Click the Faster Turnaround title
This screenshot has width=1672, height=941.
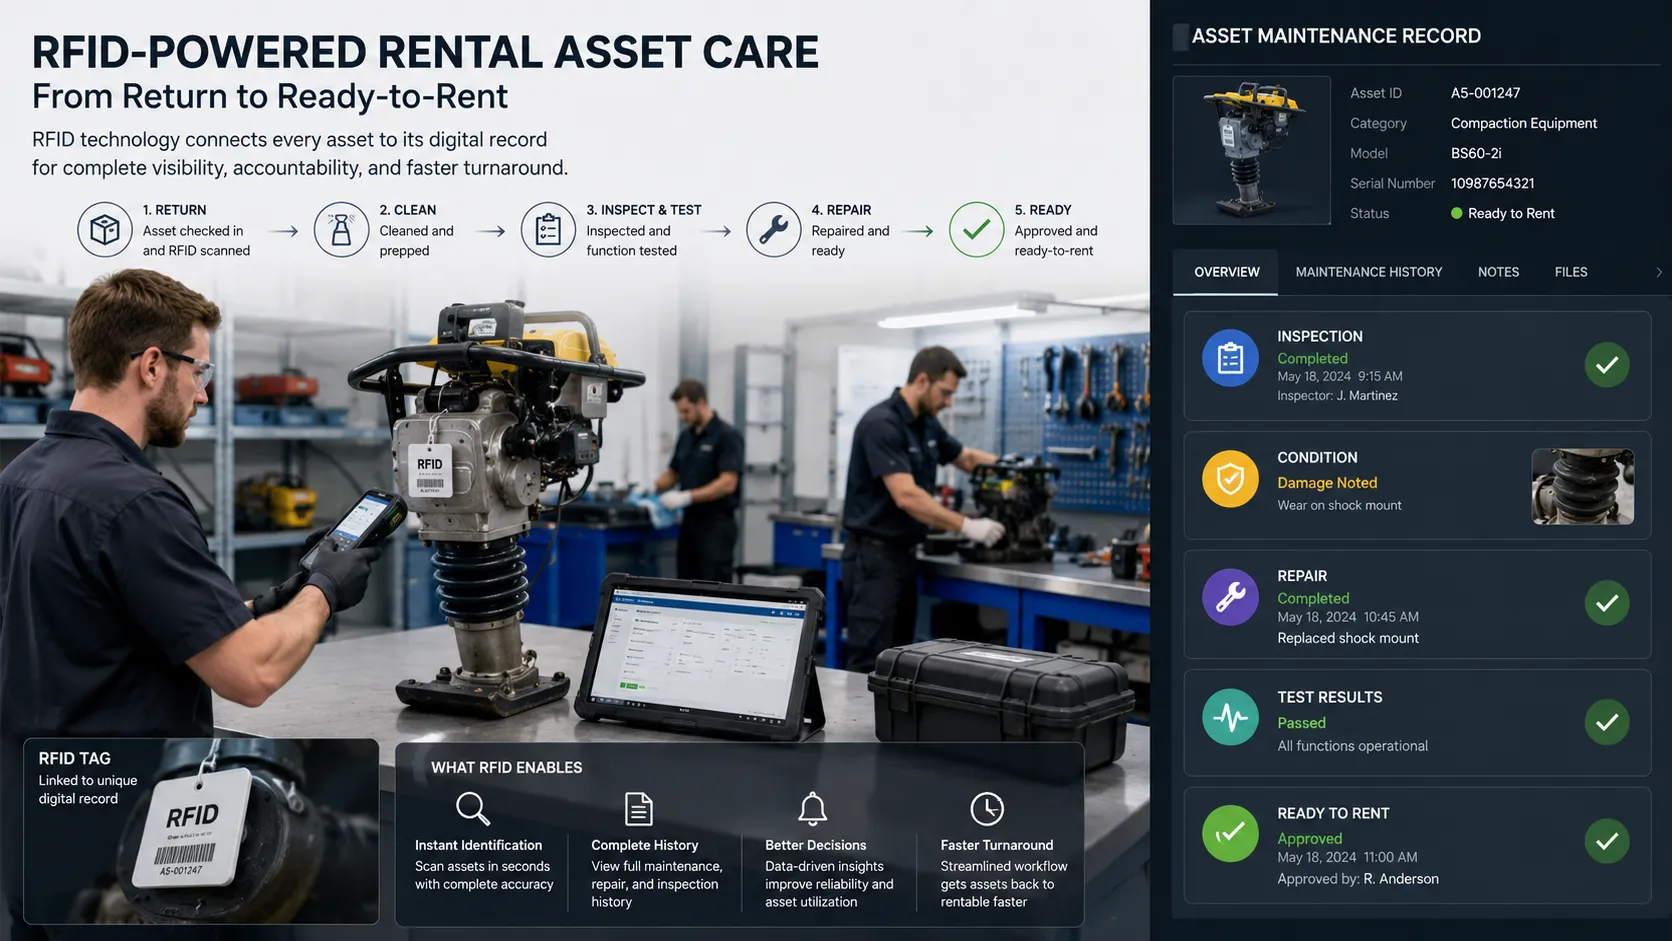pyautogui.click(x=996, y=846)
